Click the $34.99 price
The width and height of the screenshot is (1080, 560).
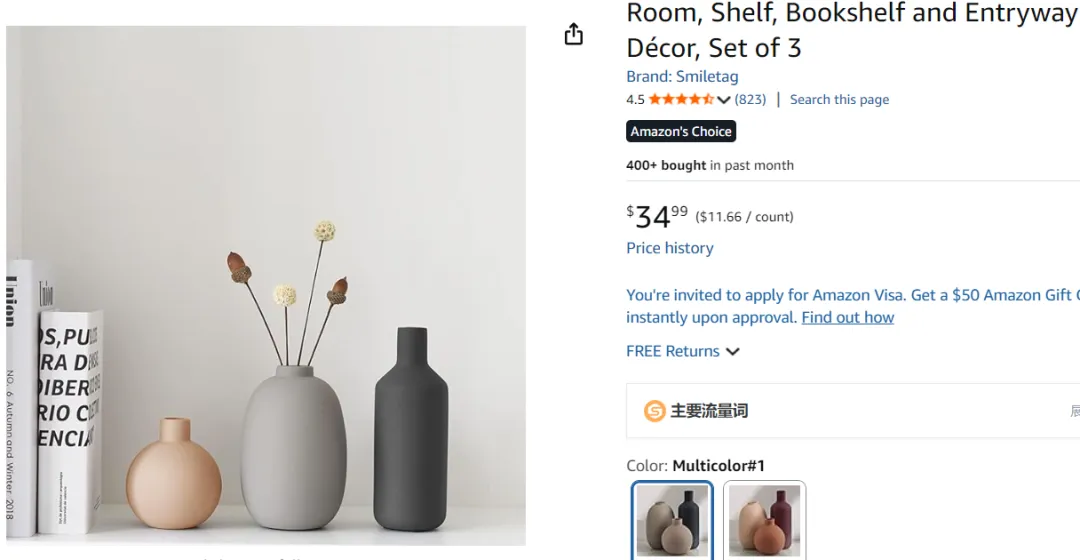click(657, 216)
